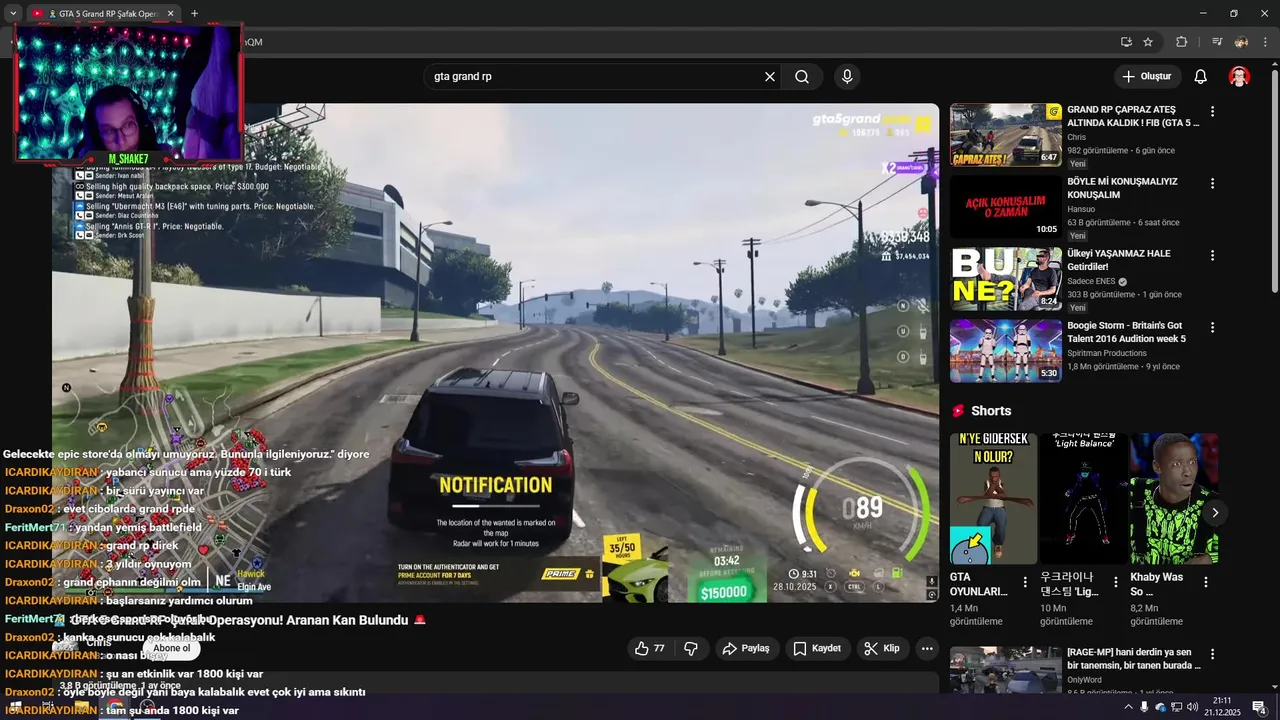Screen dimensions: 1280x720
Task: Open options for the RAGE-MP video
Action: coord(1212,654)
